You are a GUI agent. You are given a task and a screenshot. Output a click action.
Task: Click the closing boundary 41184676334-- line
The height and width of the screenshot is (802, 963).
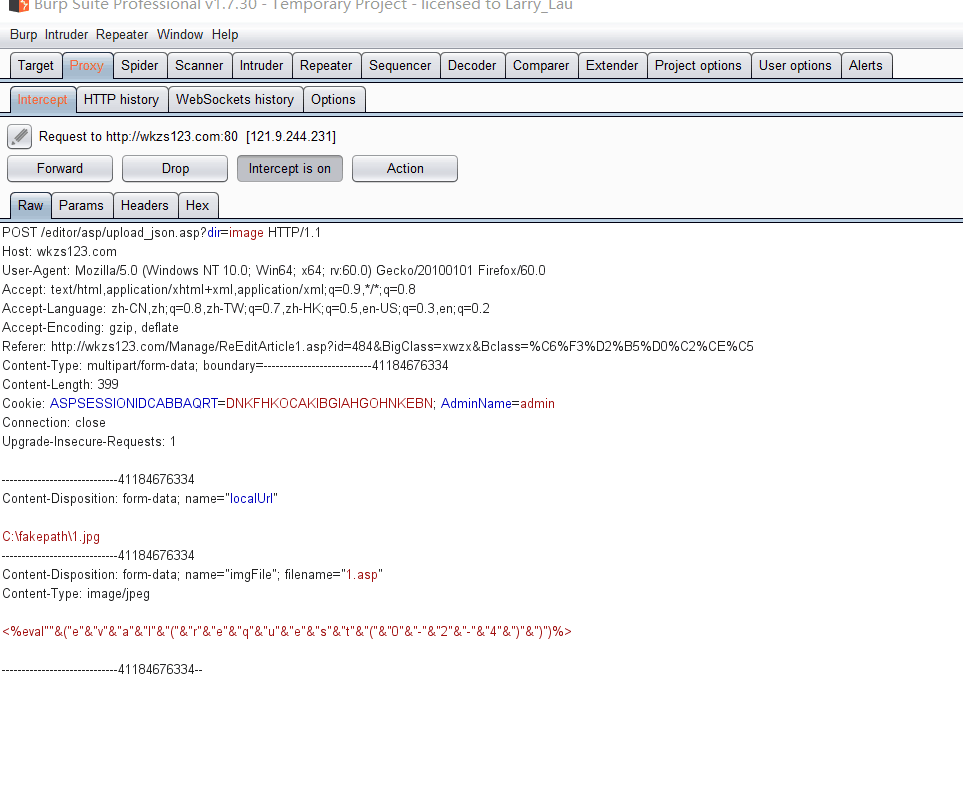click(102, 670)
